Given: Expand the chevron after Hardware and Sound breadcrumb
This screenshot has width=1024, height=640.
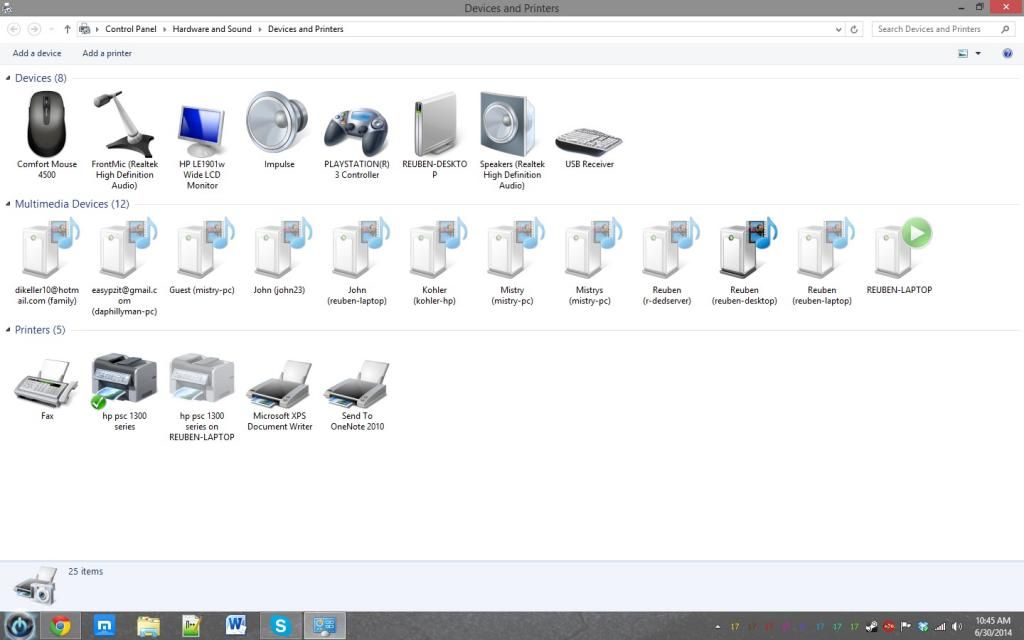Looking at the screenshot, I should [260, 29].
